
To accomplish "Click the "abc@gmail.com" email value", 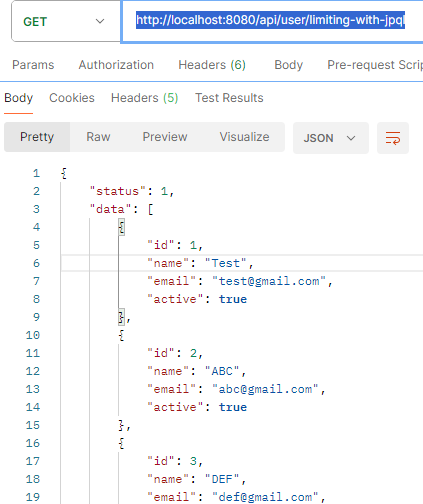I will tap(265, 389).
